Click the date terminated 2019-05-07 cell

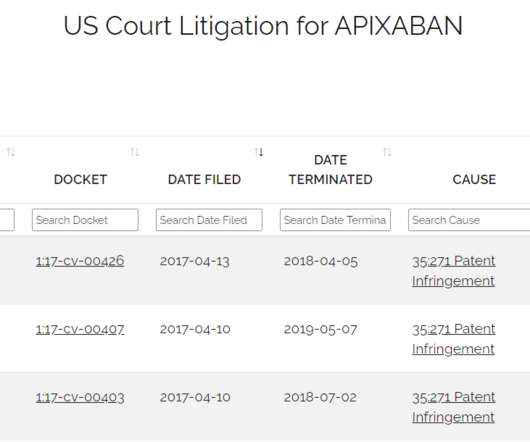(x=320, y=329)
